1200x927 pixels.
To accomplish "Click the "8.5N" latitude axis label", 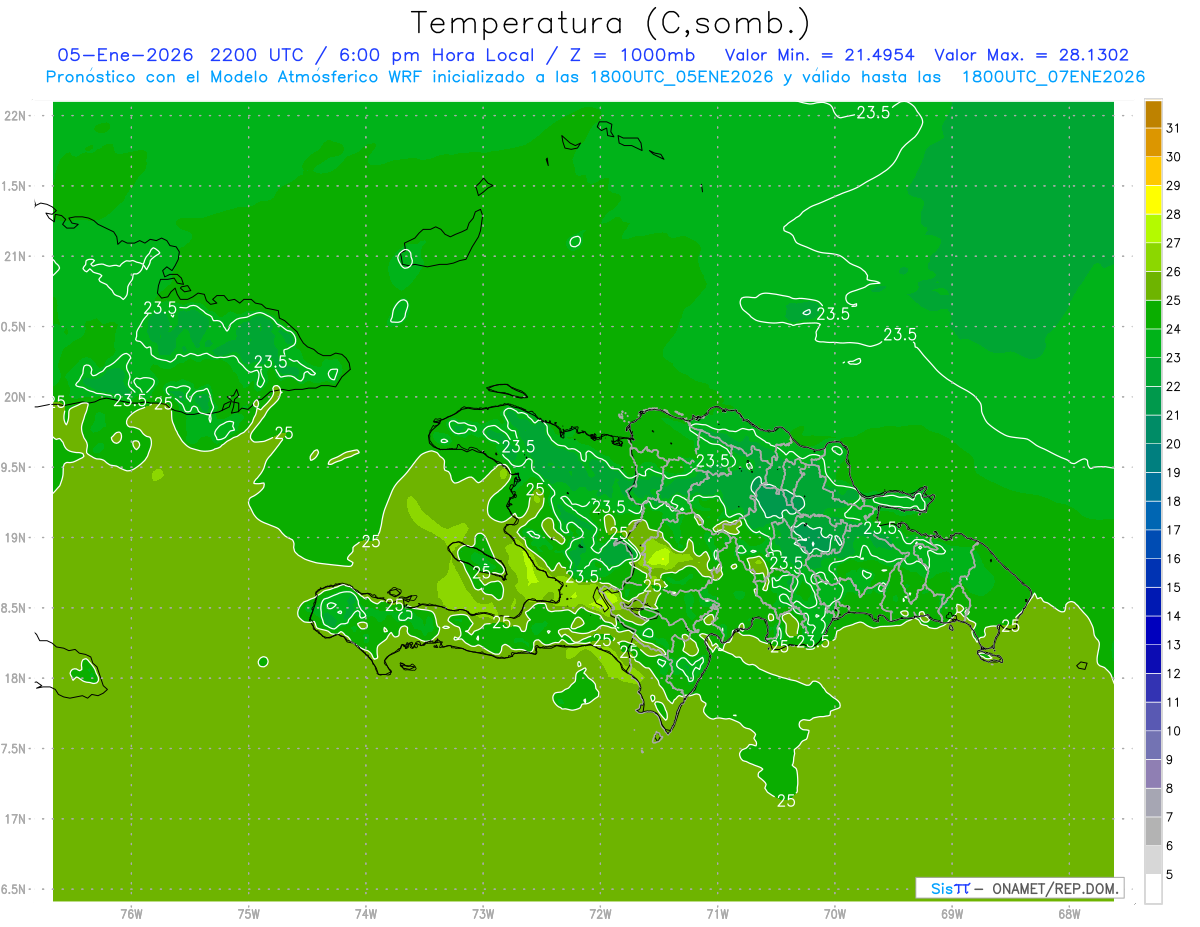I will tap(15, 609).
